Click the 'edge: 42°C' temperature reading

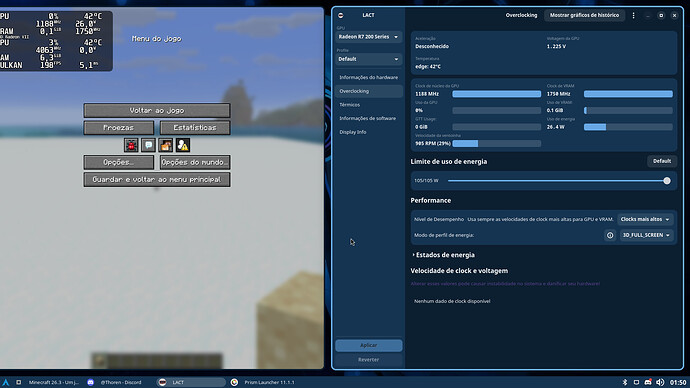[428, 67]
